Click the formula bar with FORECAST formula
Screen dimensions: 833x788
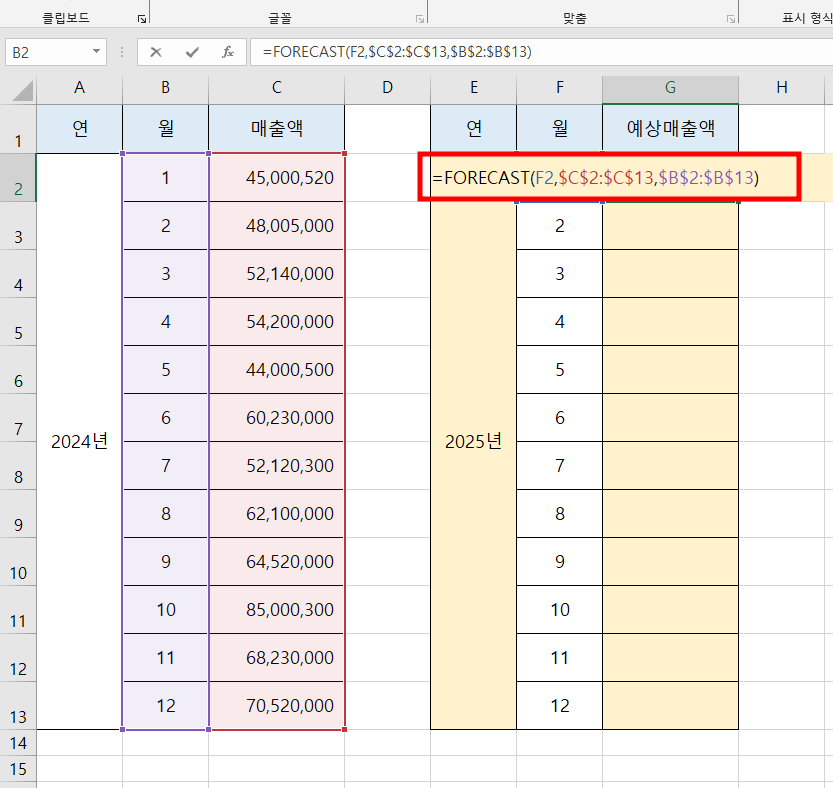click(542, 52)
